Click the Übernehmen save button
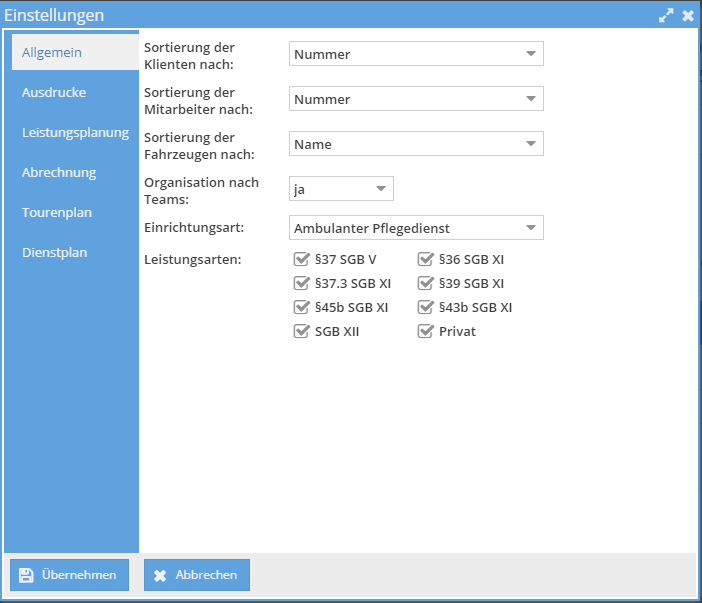Image resolution: width=702 pixels, height=603 pixels. [x=70, y=575]
